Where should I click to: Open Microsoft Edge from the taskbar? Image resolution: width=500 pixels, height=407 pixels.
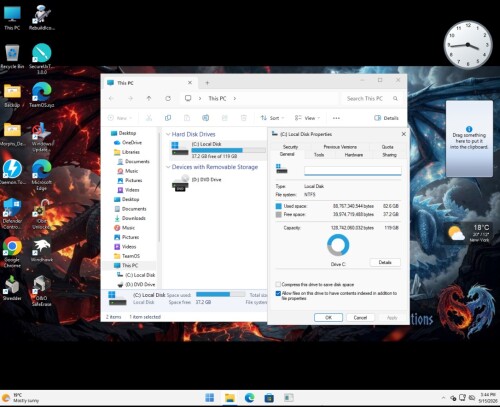(x=249, y=397)
